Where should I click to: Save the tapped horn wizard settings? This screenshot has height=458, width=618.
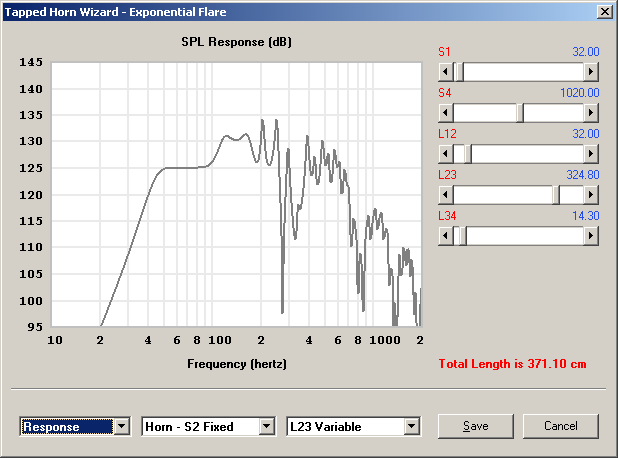tap(476, 426)
